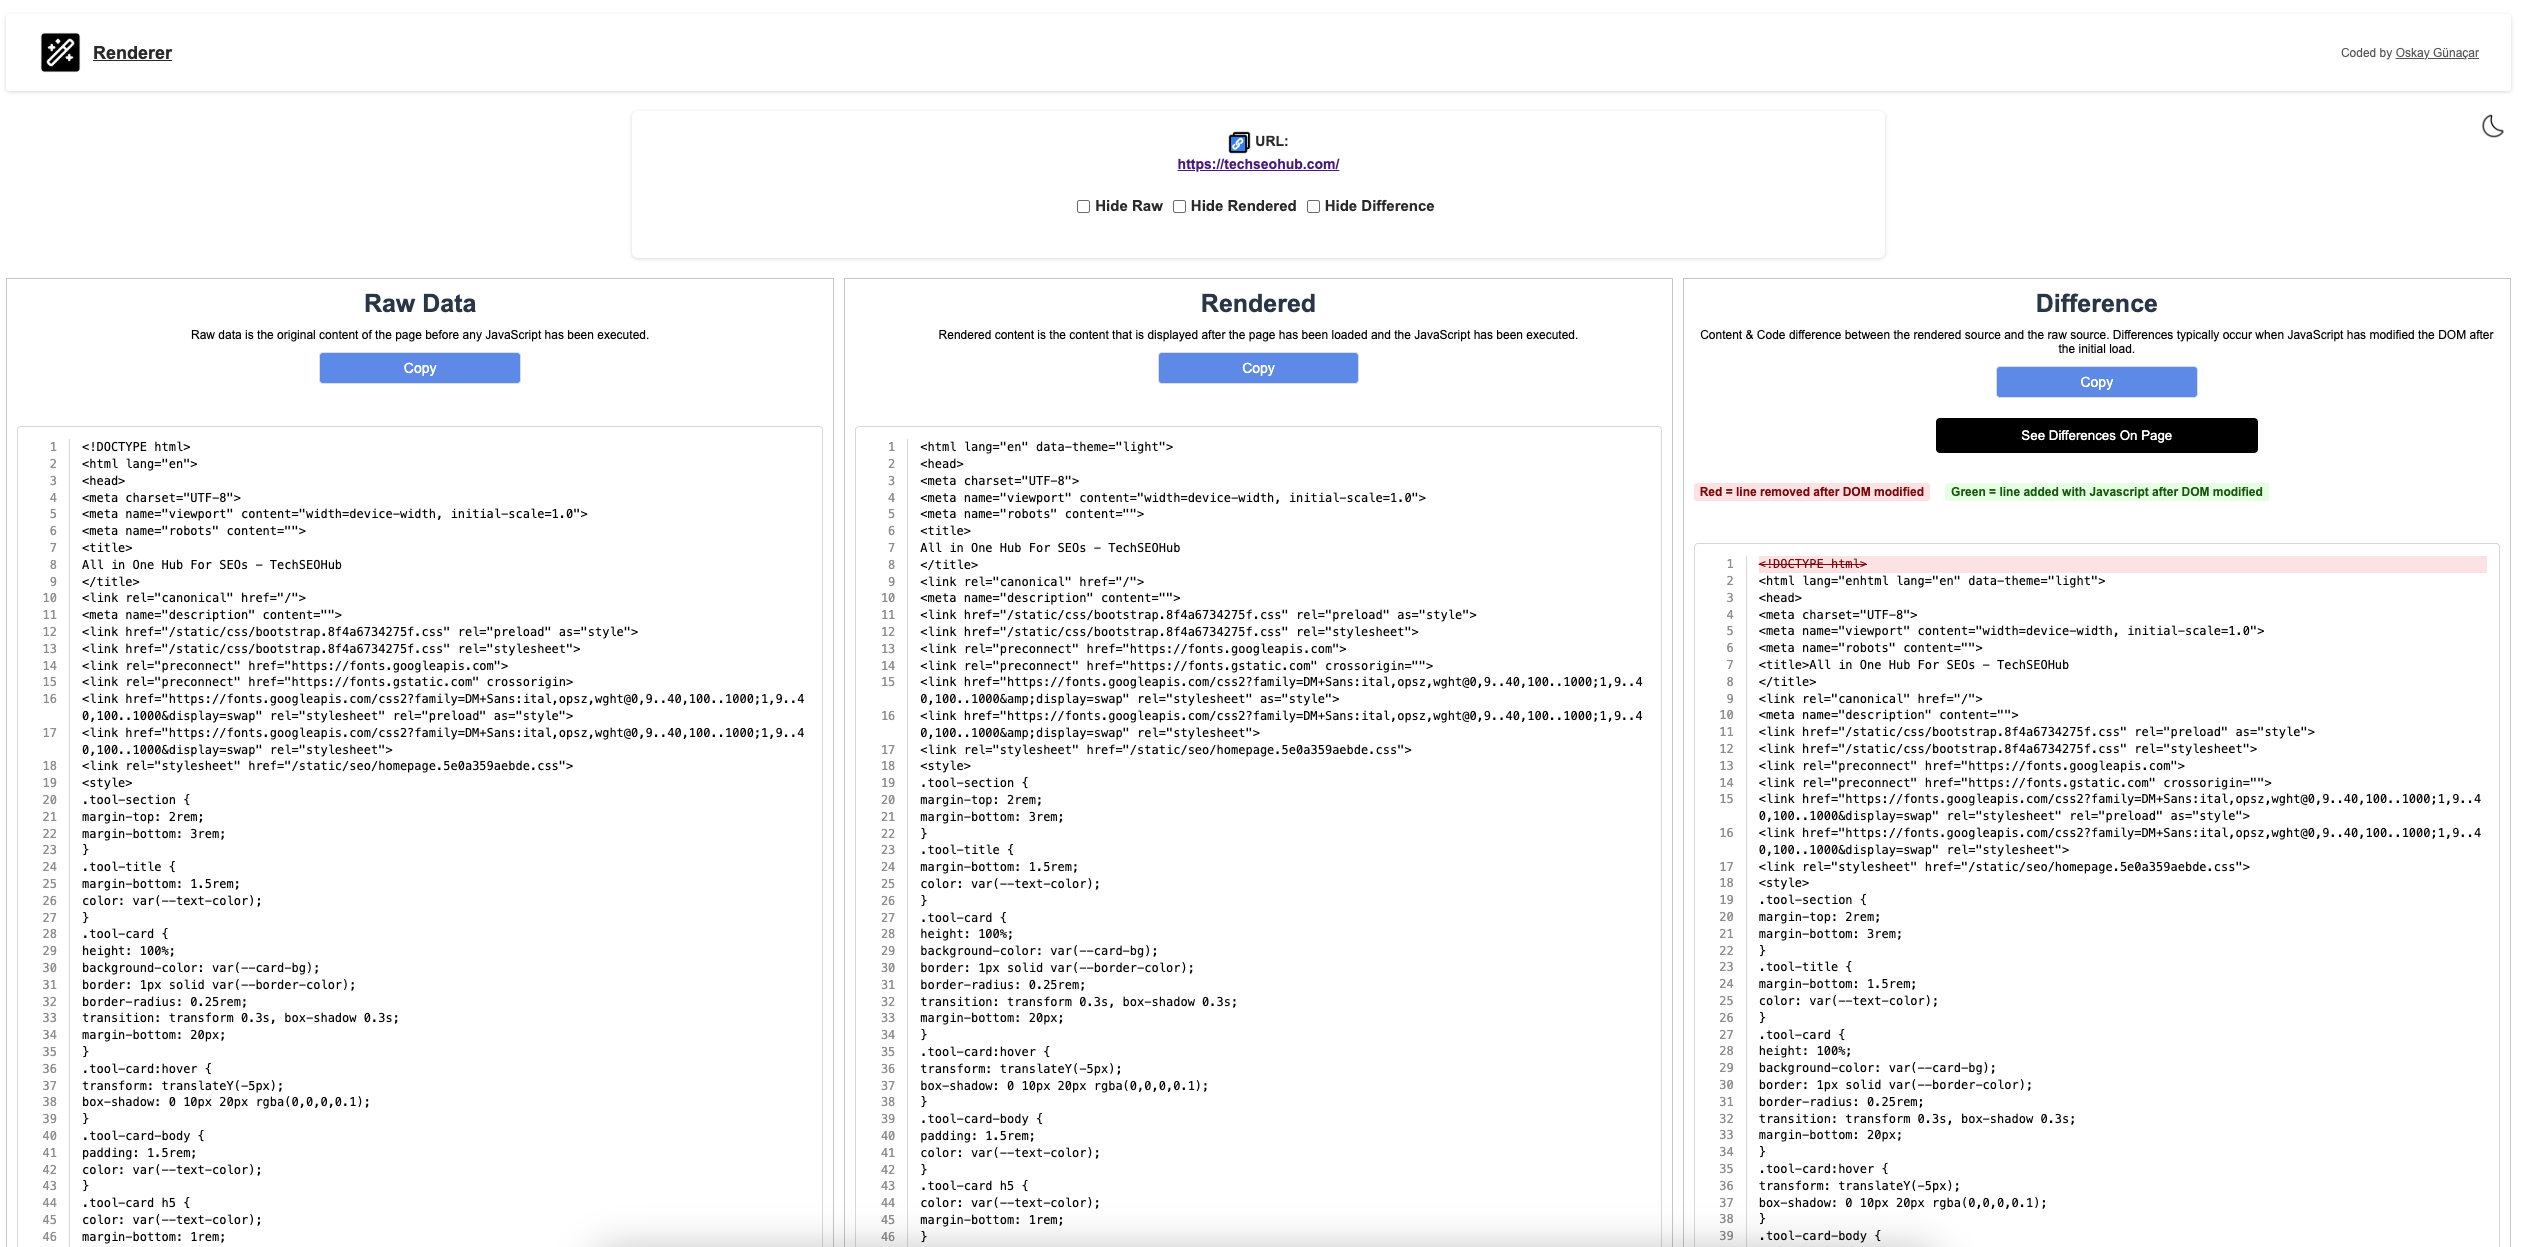
Task: Enable the Hide Difference checkbox
Action: [1313, 206]
